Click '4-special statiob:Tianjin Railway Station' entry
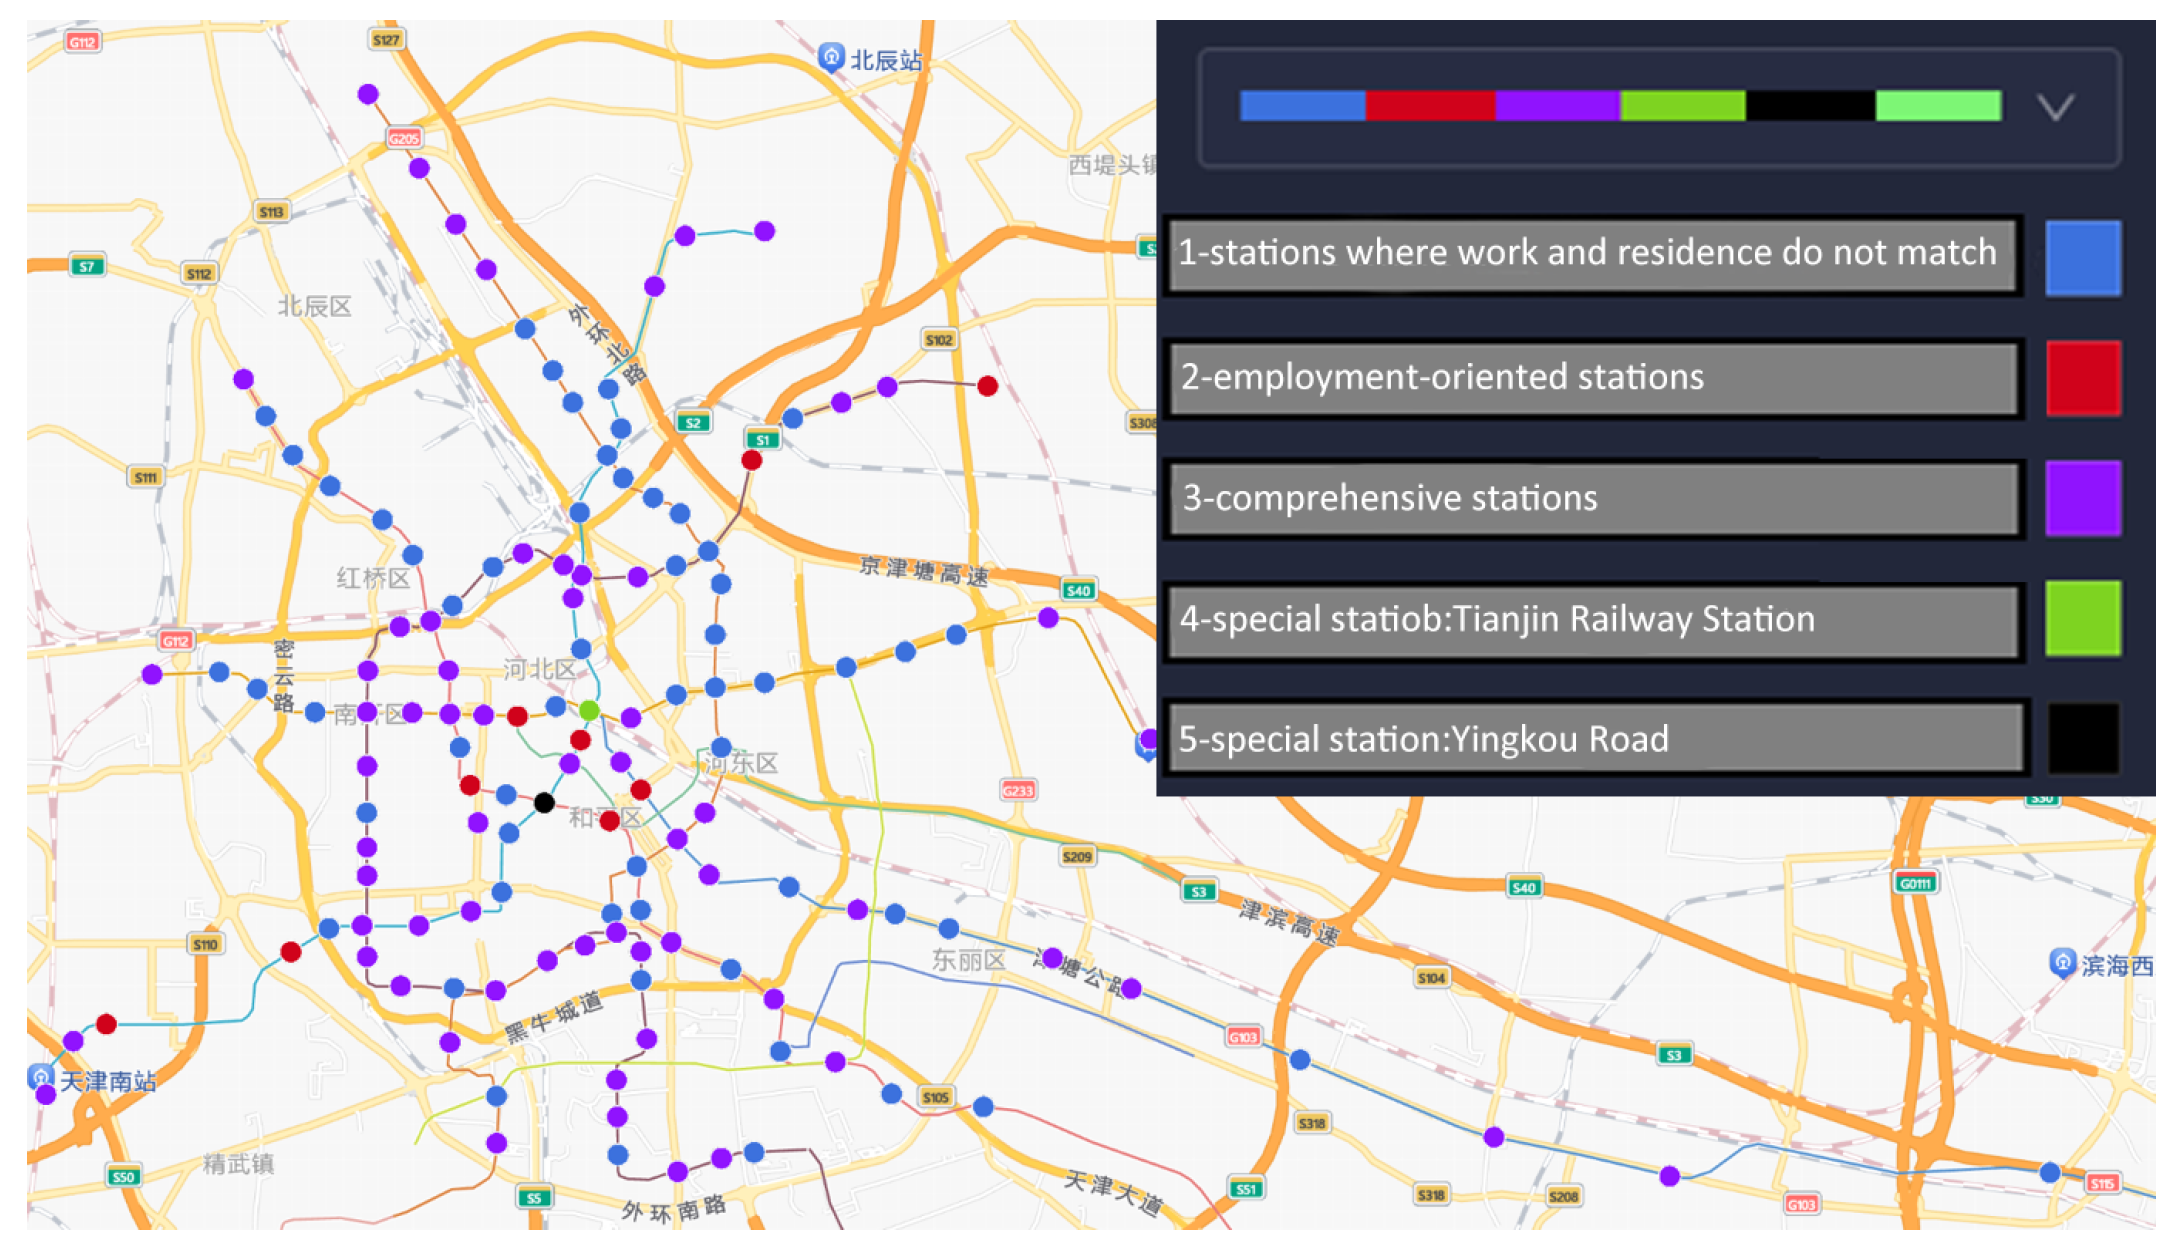The width and height of the screenshot is (2181, 1257). tap(1592, 619)
